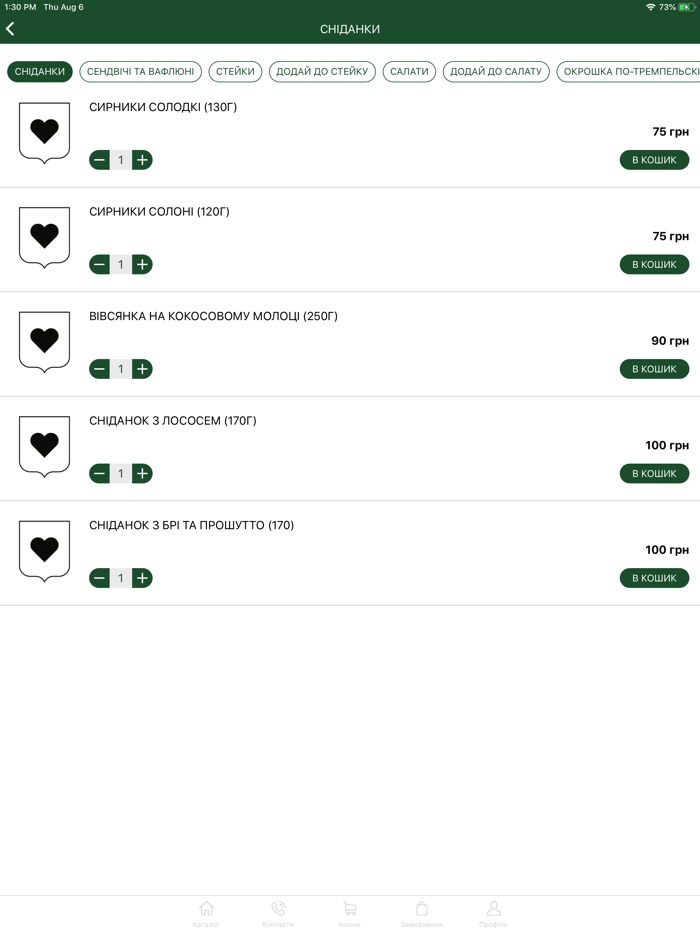Increase quantity of Сніданок з брі та прошутто

click(x=142, y=578)
